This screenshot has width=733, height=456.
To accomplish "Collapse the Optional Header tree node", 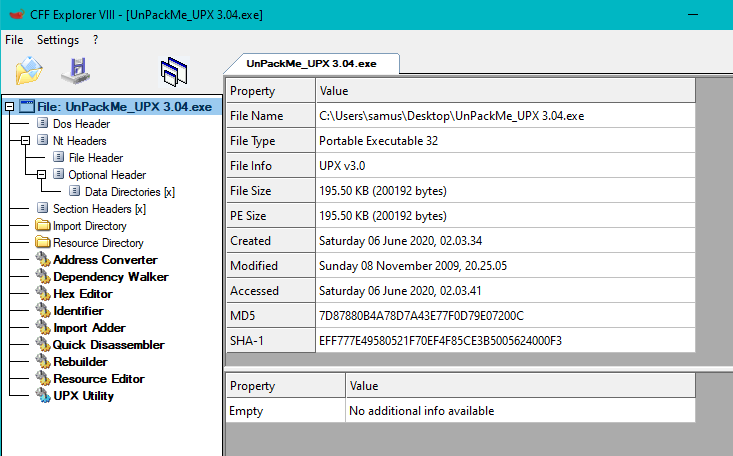I will coord(42,175).
